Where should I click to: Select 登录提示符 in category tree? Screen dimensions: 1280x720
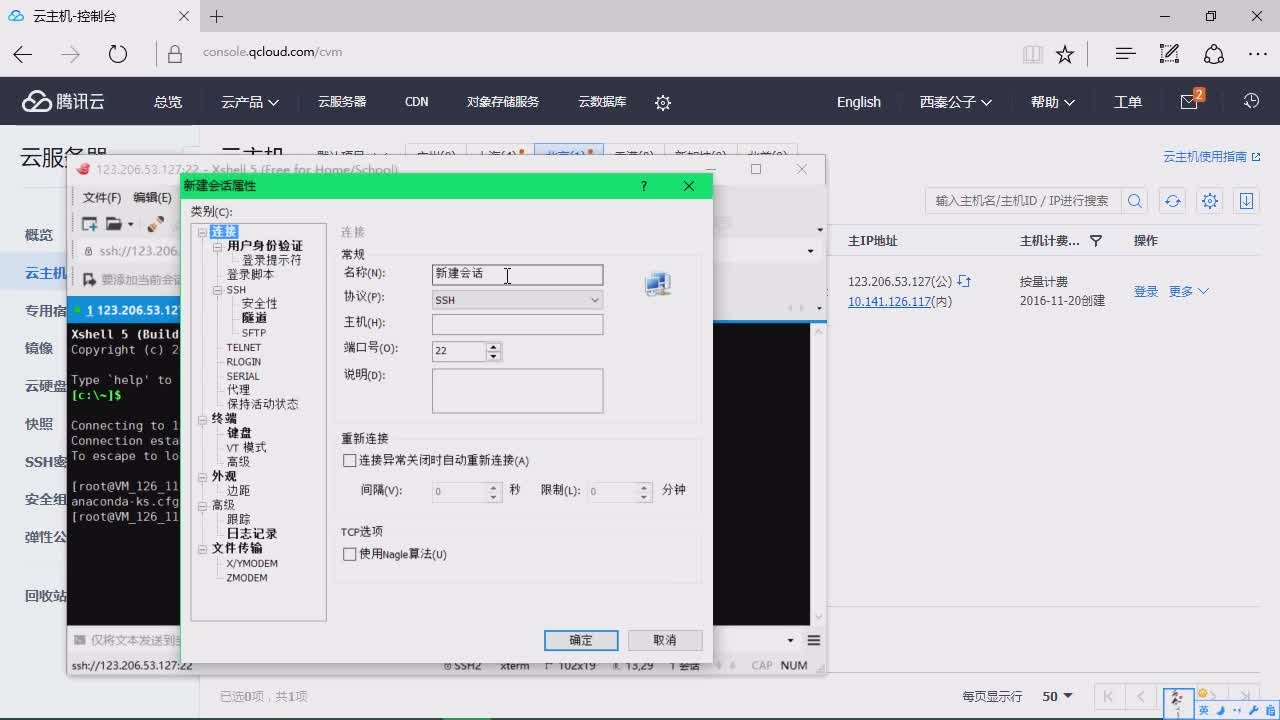271,260
